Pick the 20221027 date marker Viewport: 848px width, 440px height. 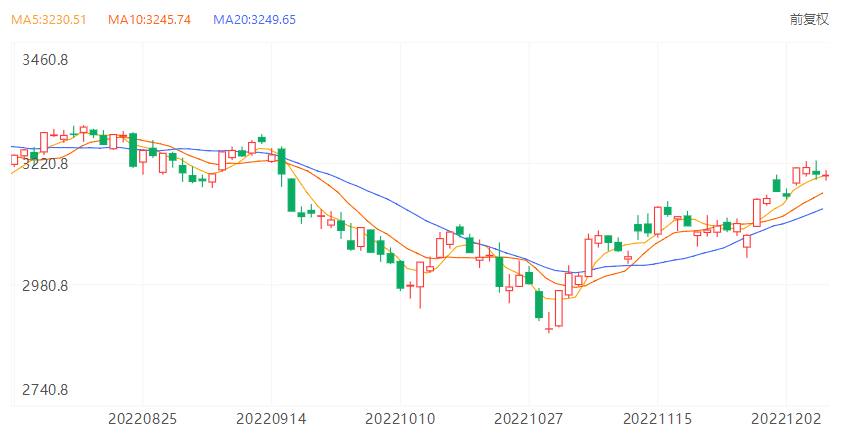click(x=528, y=417)
